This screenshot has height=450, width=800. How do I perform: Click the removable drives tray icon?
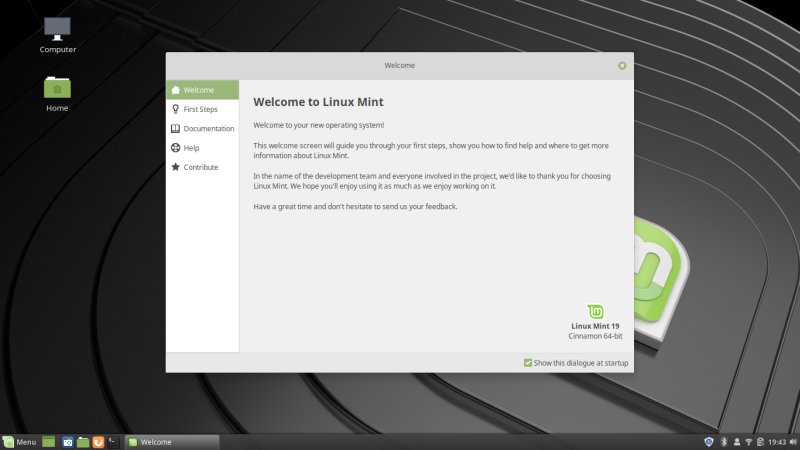point(760,442)
